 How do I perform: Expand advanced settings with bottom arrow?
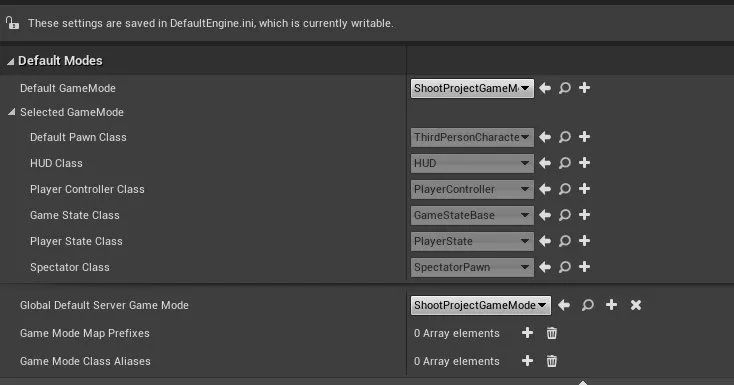pos(583,382)
